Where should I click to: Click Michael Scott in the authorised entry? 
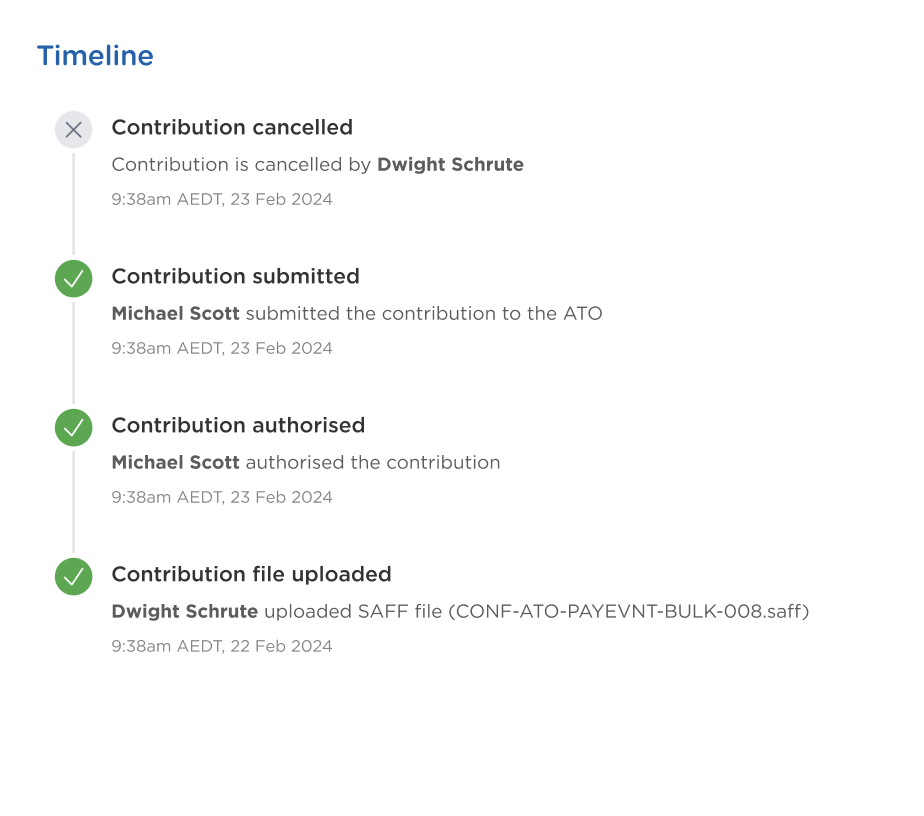click(176, 462)
